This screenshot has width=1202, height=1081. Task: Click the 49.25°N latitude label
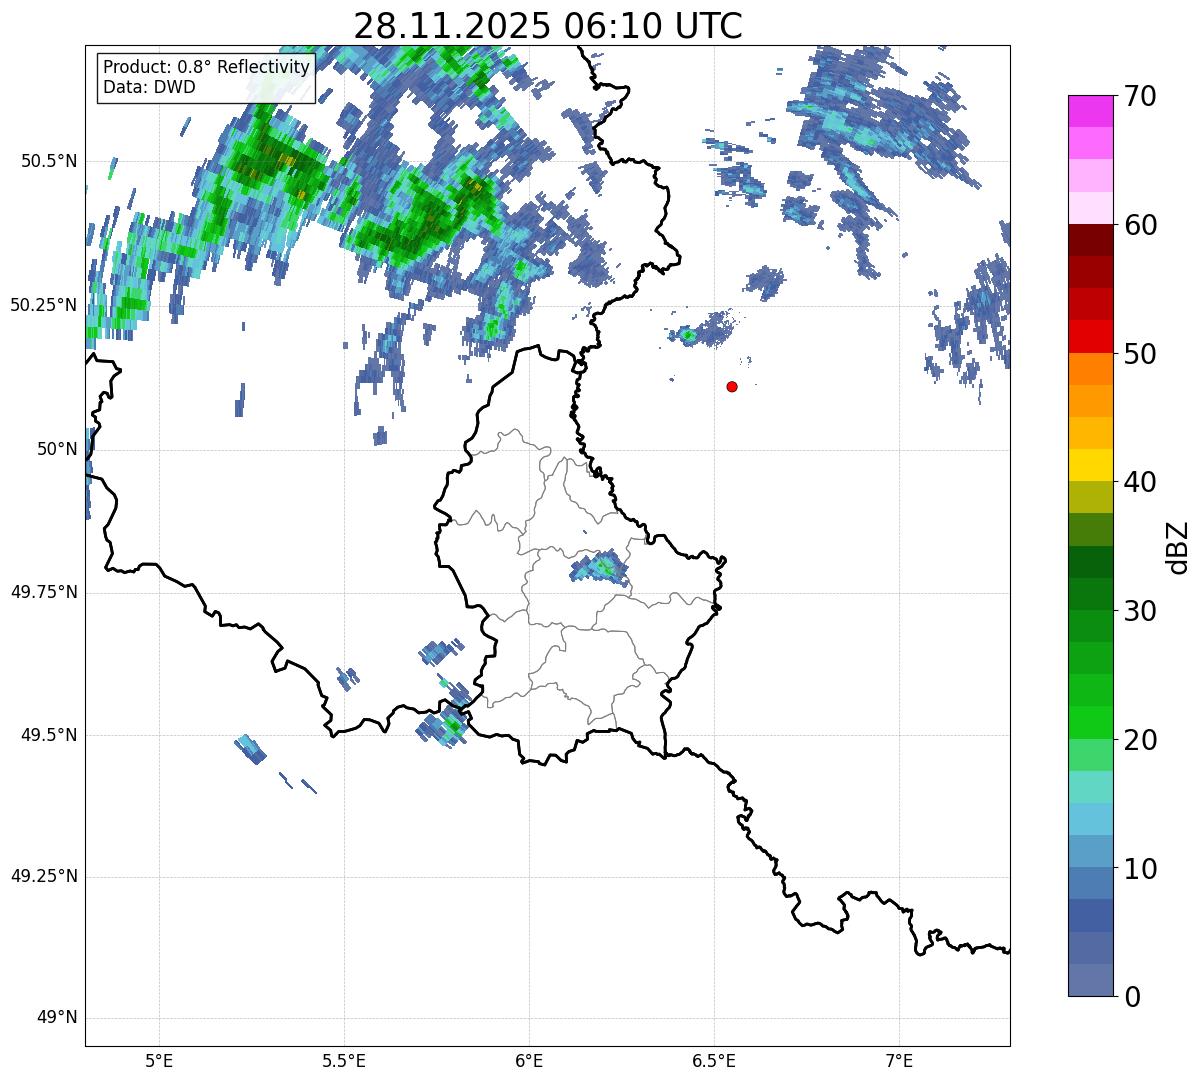tap(44, 877)
